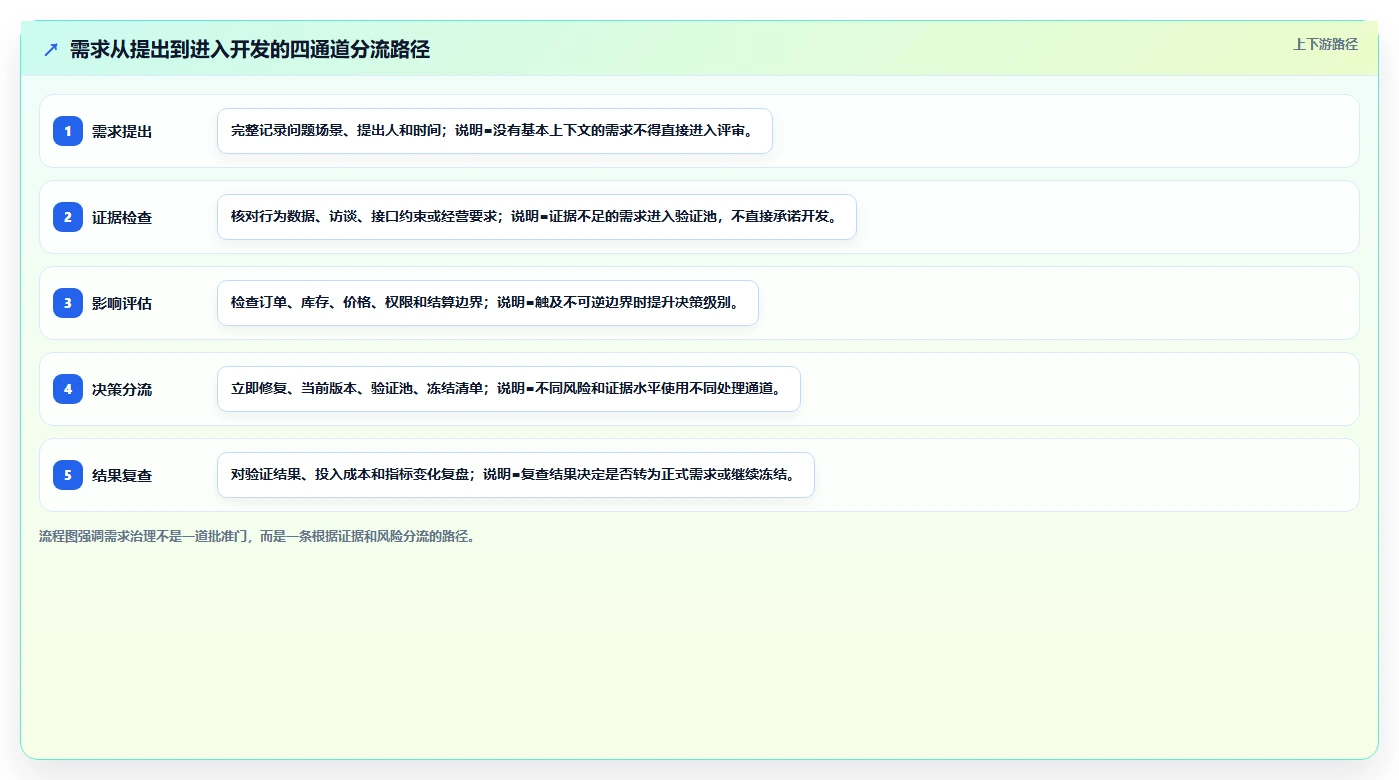Viewport: 1399px width, 780px height.
Task: Select the step 2 number badge
Action: pos(68,217)
